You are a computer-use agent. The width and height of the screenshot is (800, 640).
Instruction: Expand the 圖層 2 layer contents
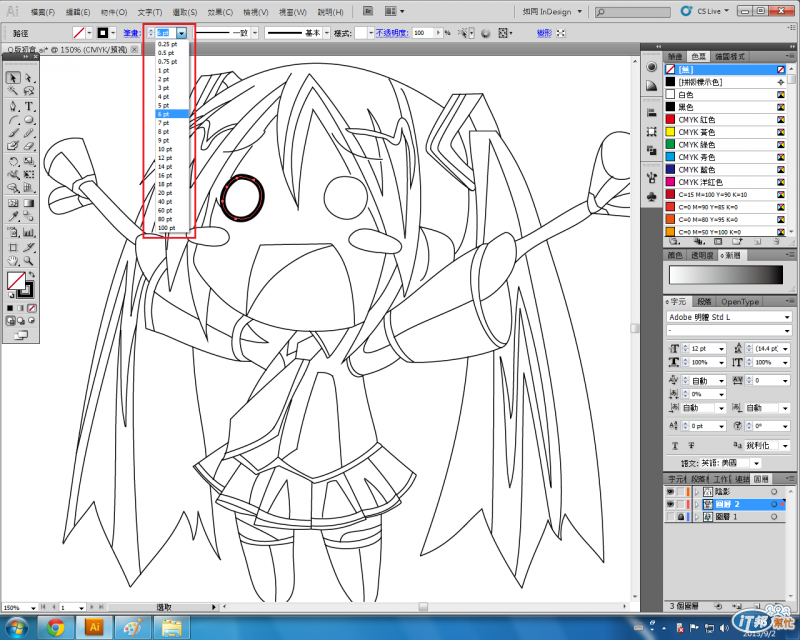coord(697,504)
